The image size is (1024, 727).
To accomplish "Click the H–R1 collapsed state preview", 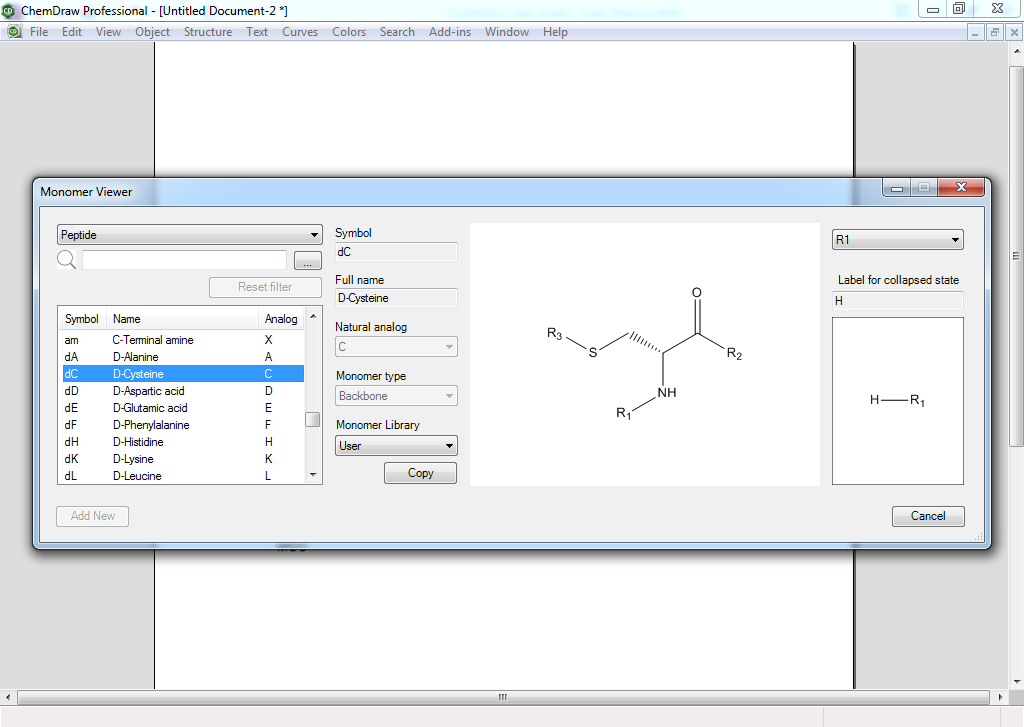I will (897, 400).
